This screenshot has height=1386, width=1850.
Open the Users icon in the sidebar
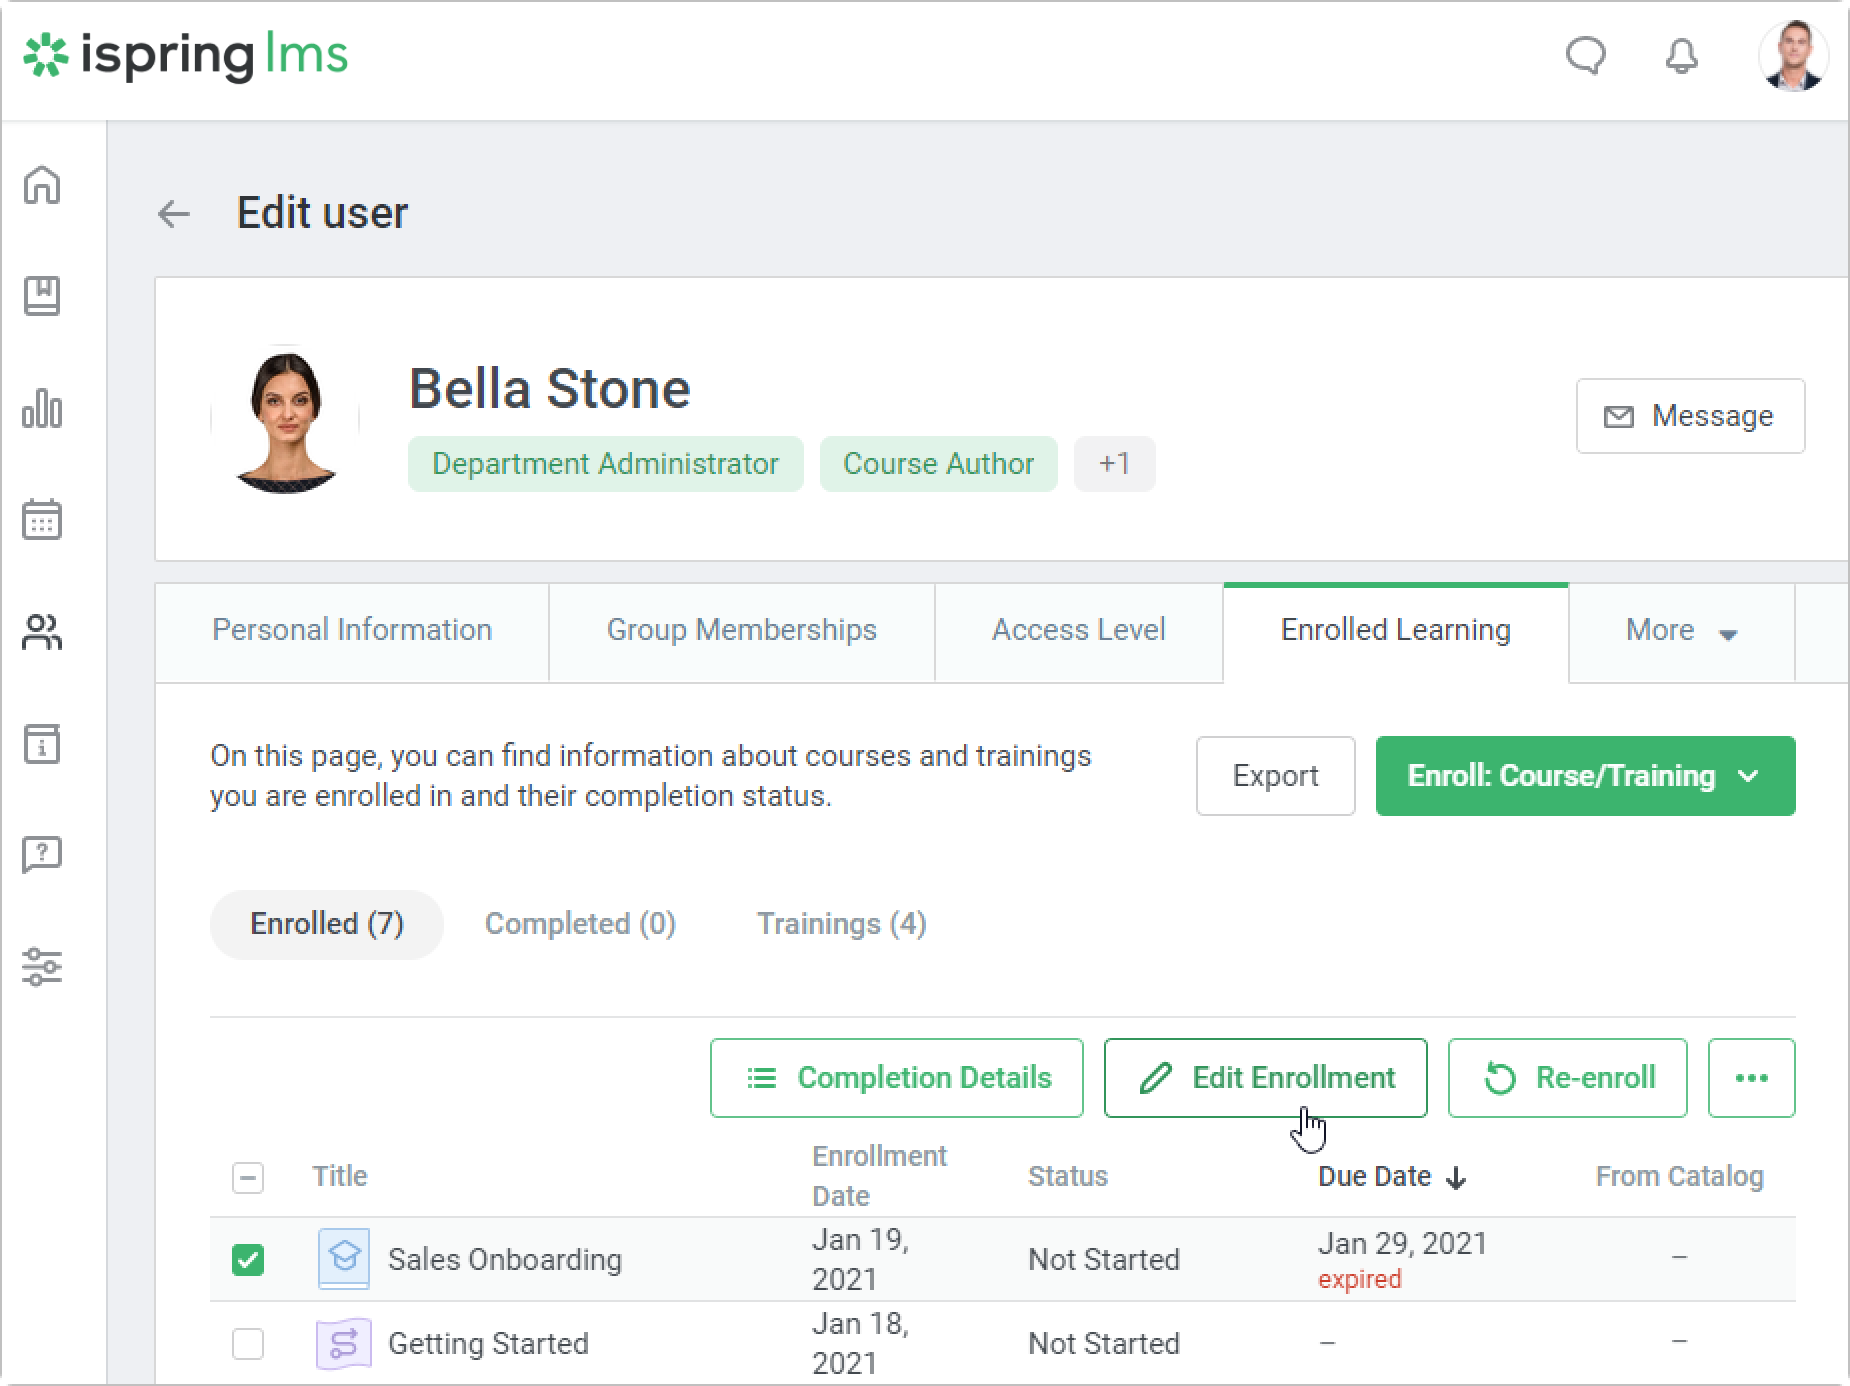pyautogui.click(x=42, y=632)
